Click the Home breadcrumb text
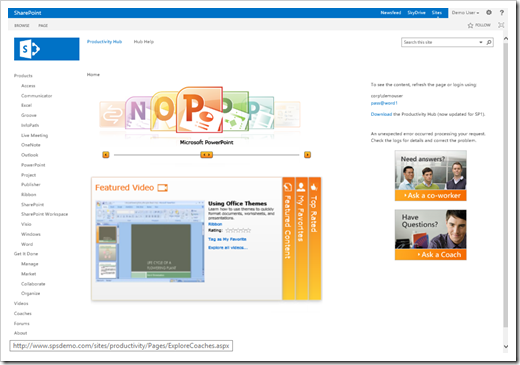Image resolution: width=520 pixels, height=365 pixels. point(93,75)
